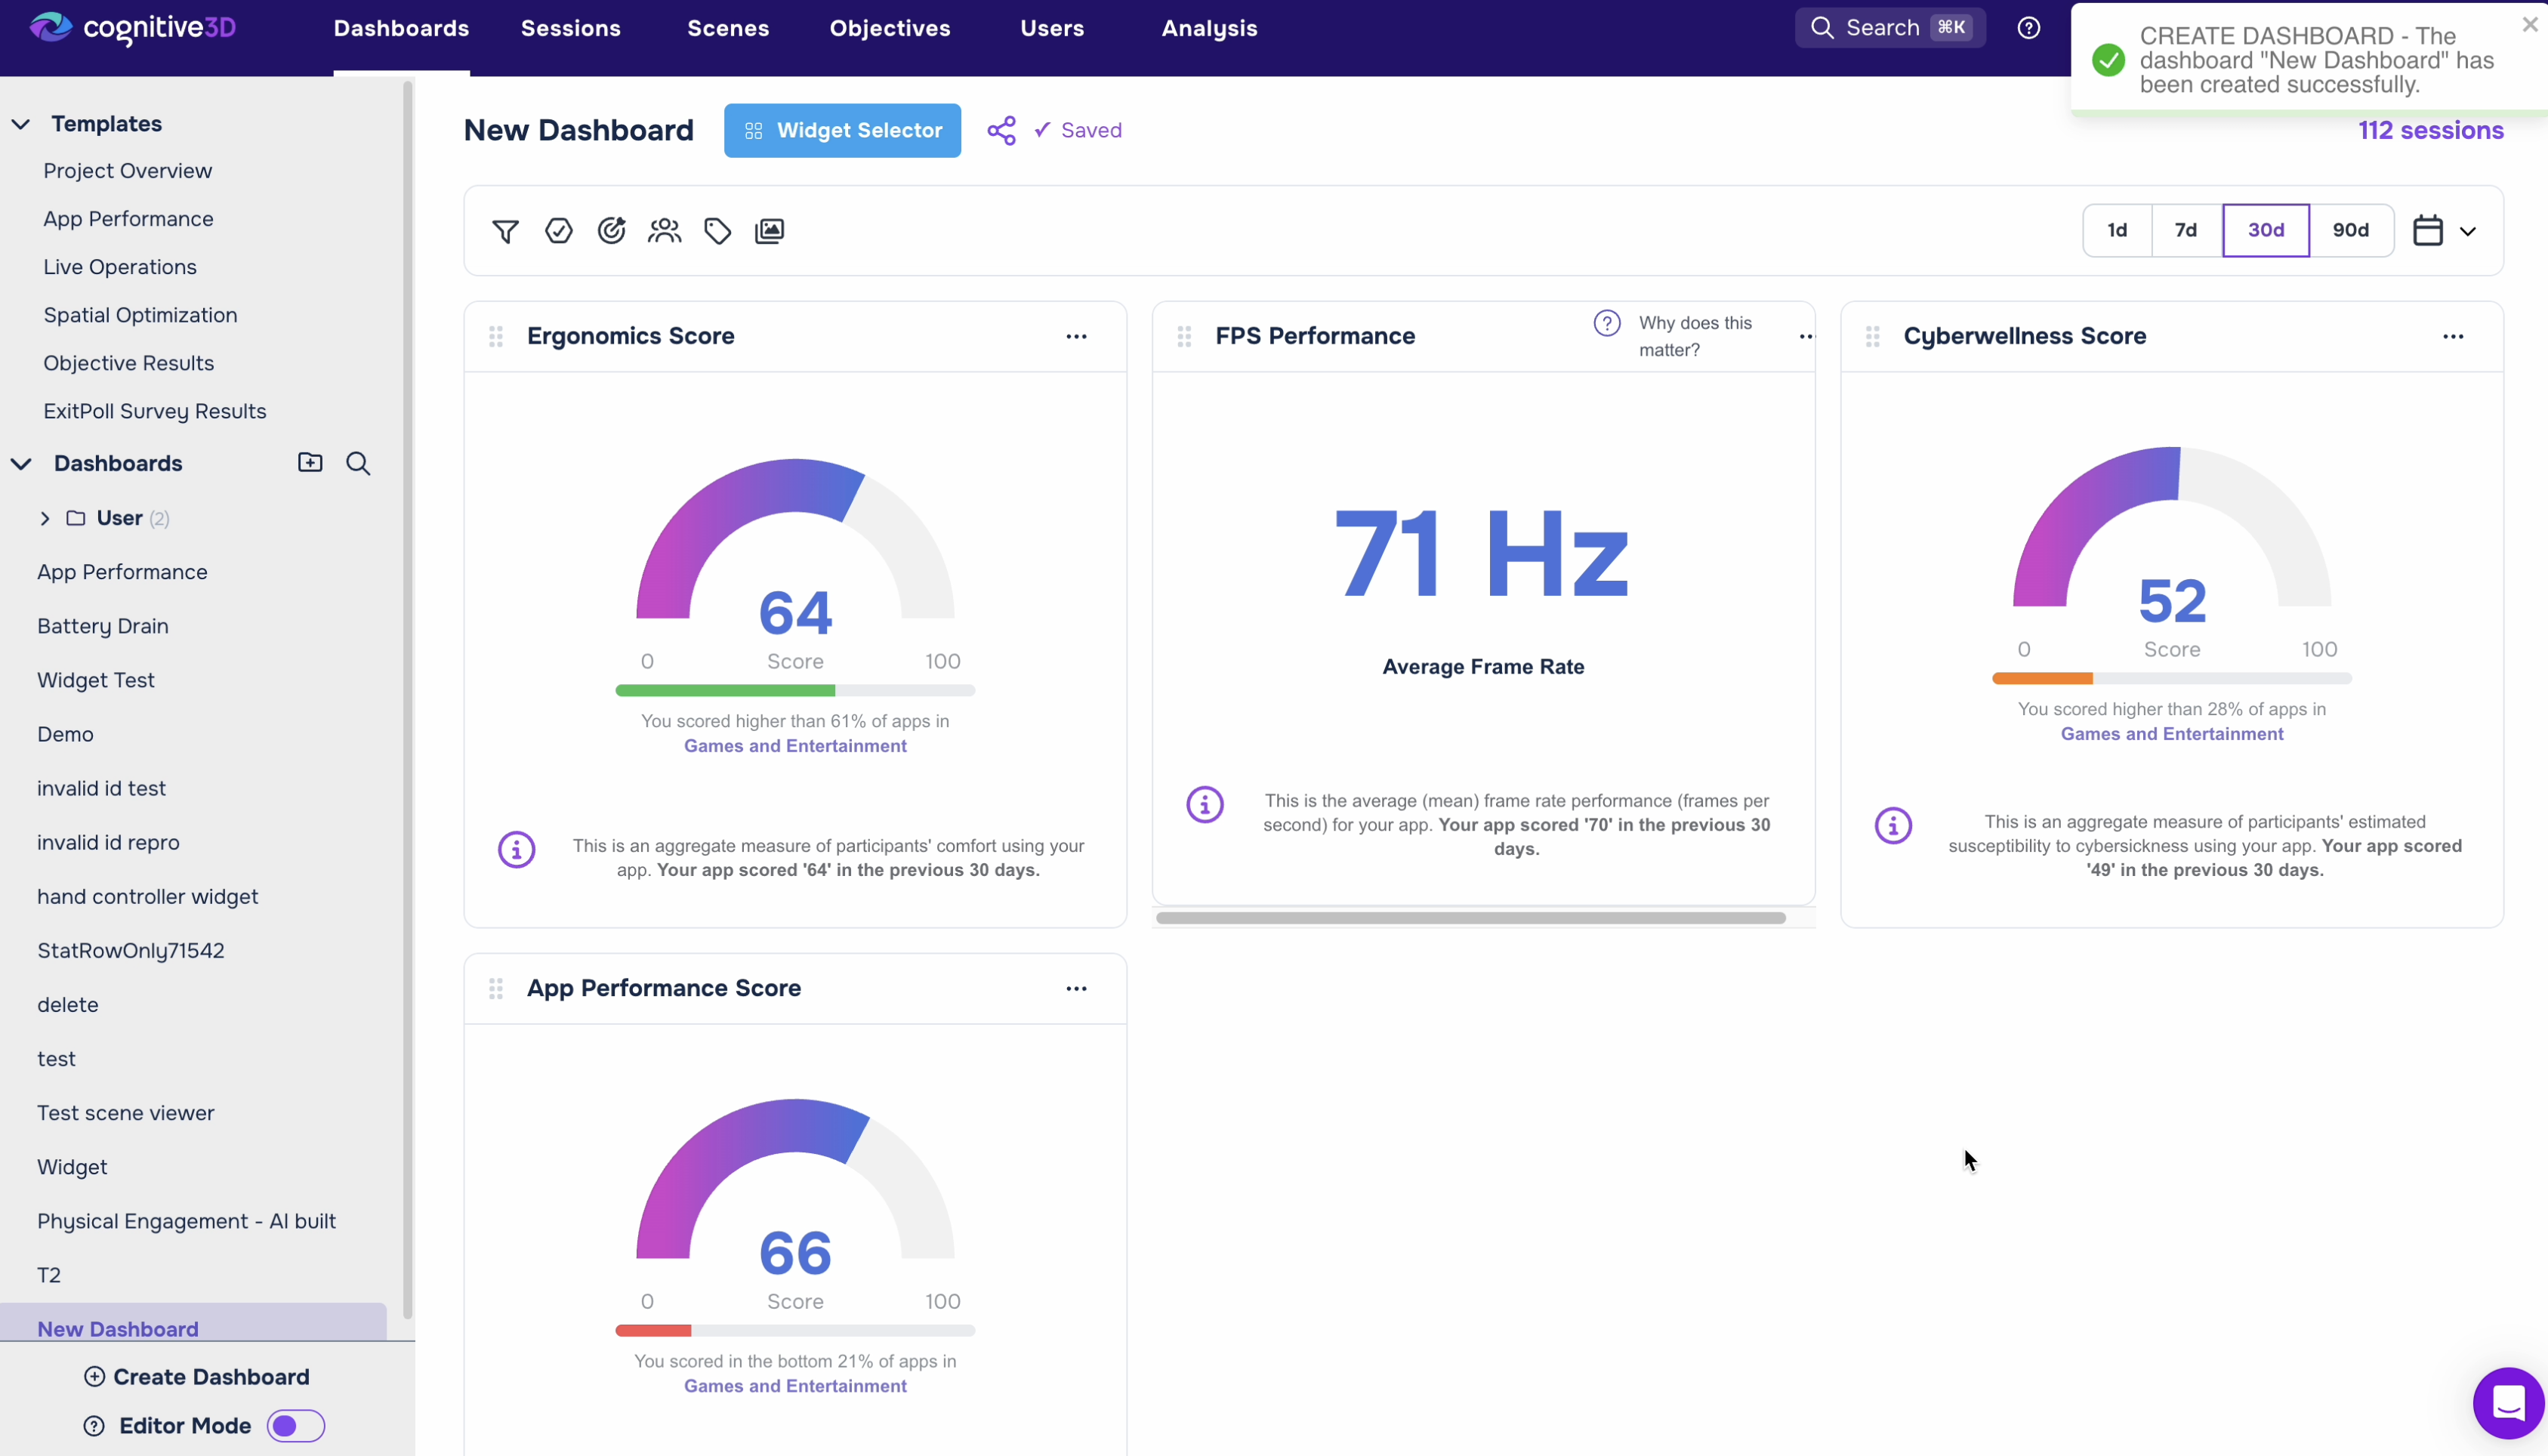Click Create Dashboard button
Image resolution: width=2548 pixels, height=1456 pixels.
pos(197,1377)
